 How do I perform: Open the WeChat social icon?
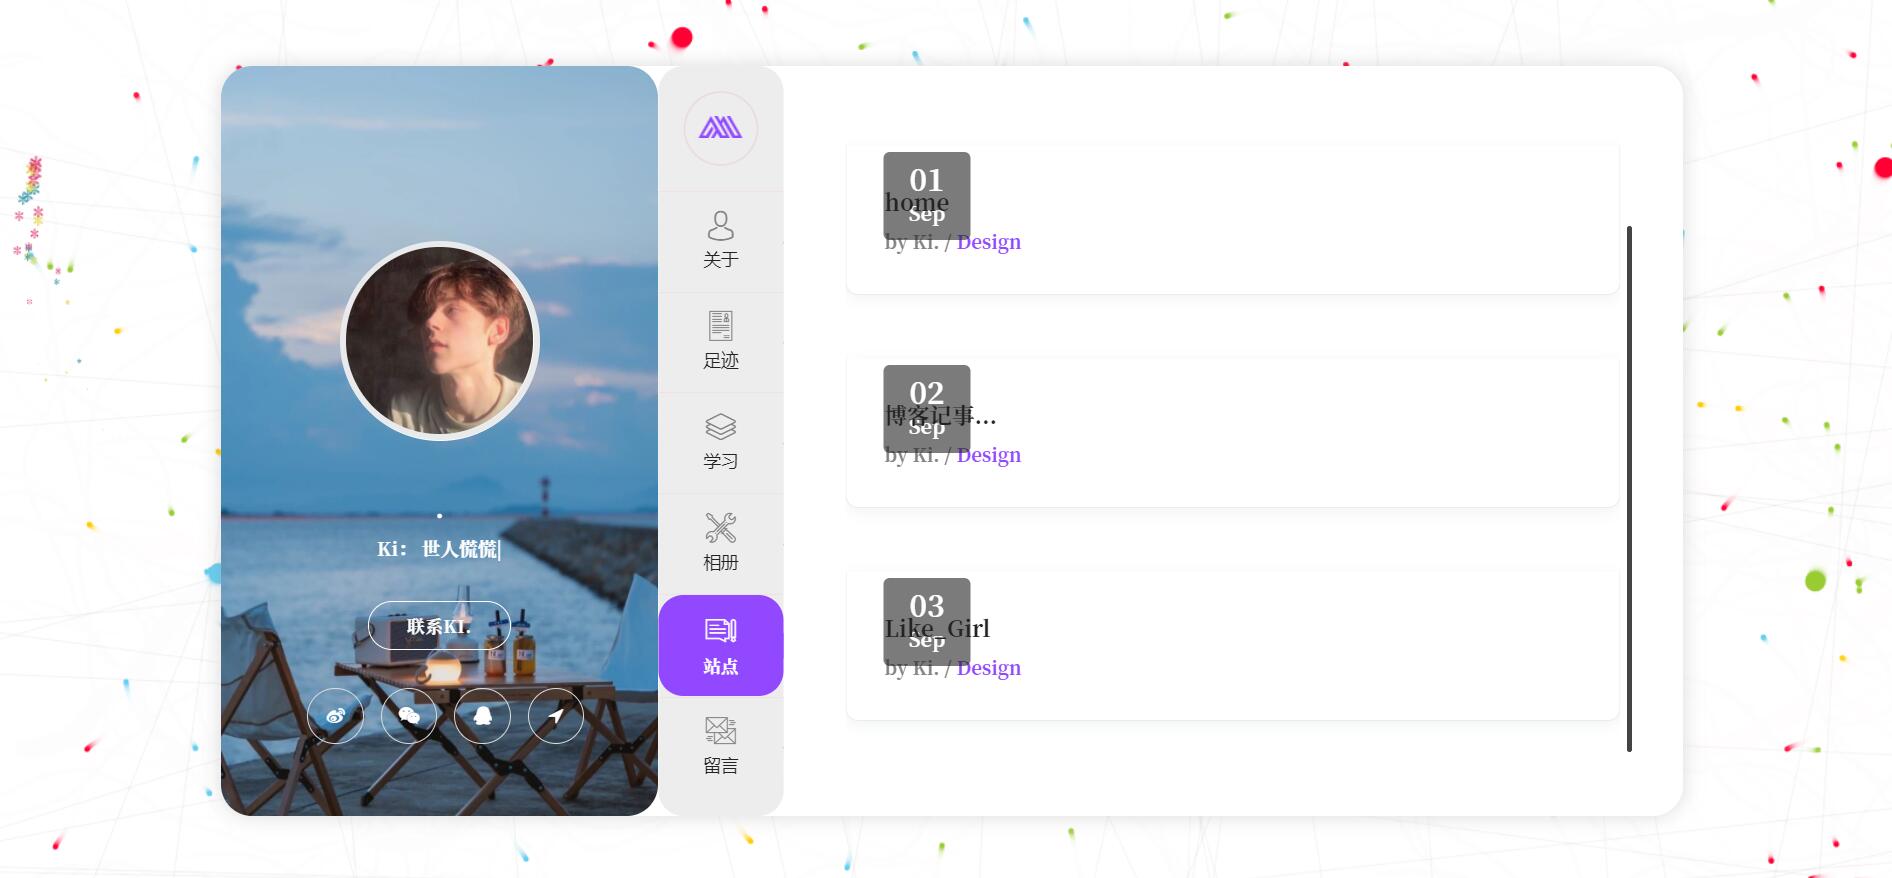pos(409,715)
